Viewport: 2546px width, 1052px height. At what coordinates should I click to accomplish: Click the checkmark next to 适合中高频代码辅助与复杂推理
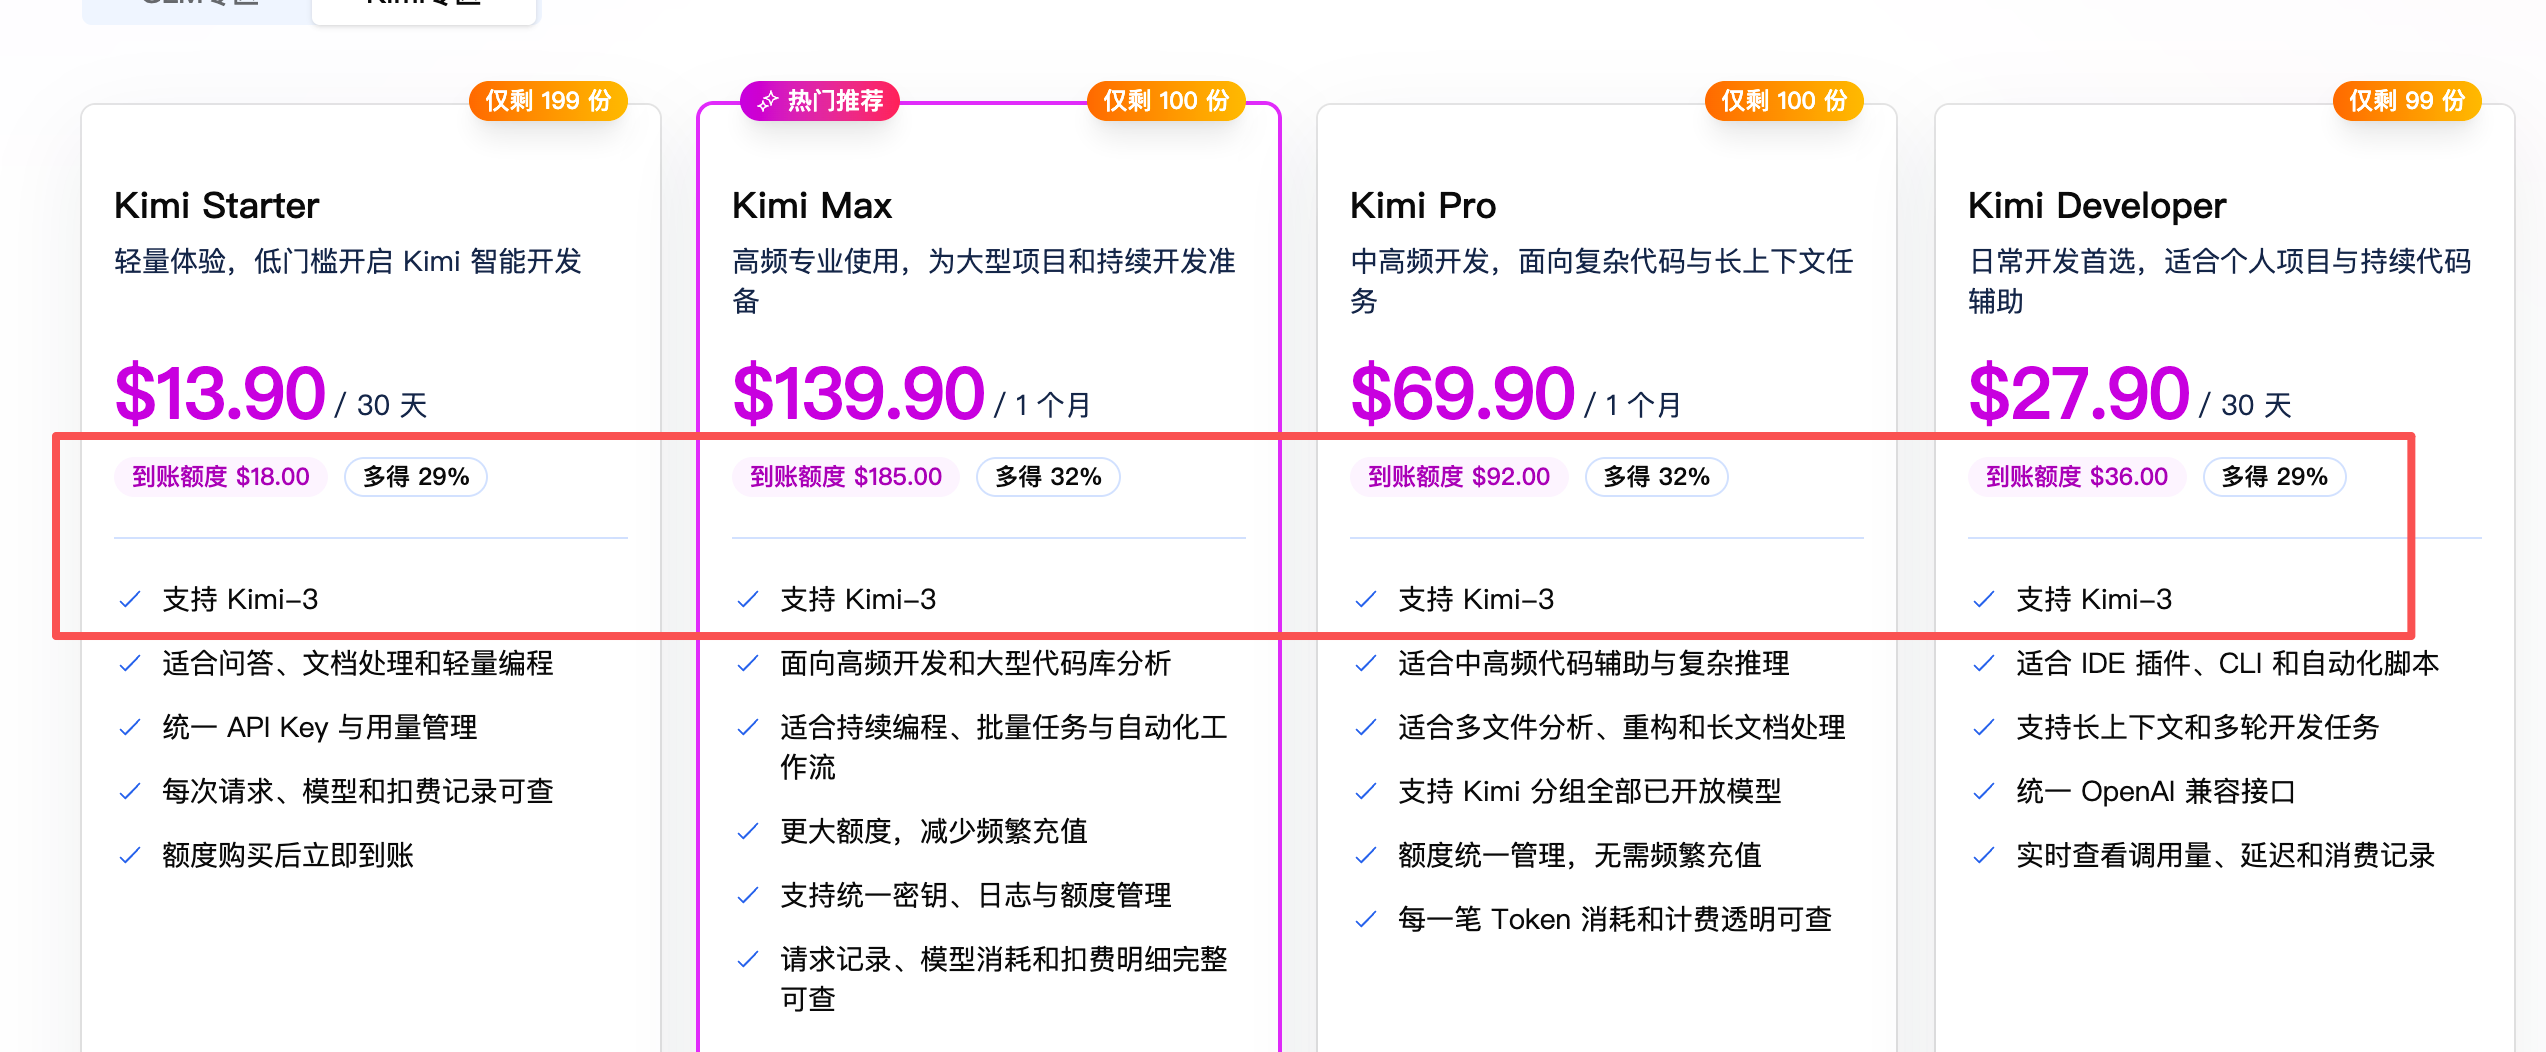point(1366,664)
